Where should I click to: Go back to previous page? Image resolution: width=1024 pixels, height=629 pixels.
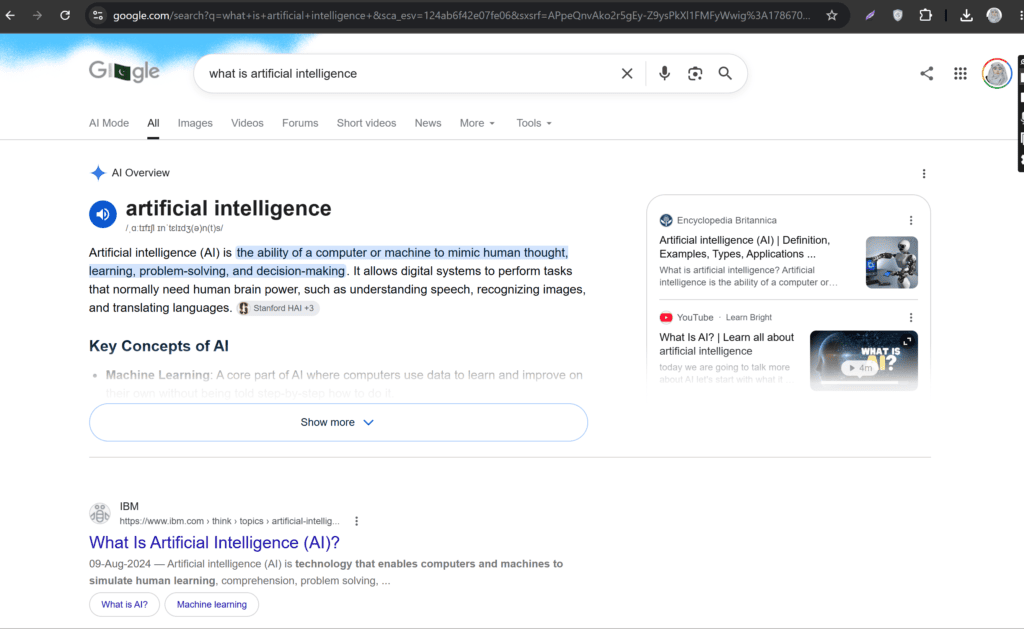pos(10,15)
